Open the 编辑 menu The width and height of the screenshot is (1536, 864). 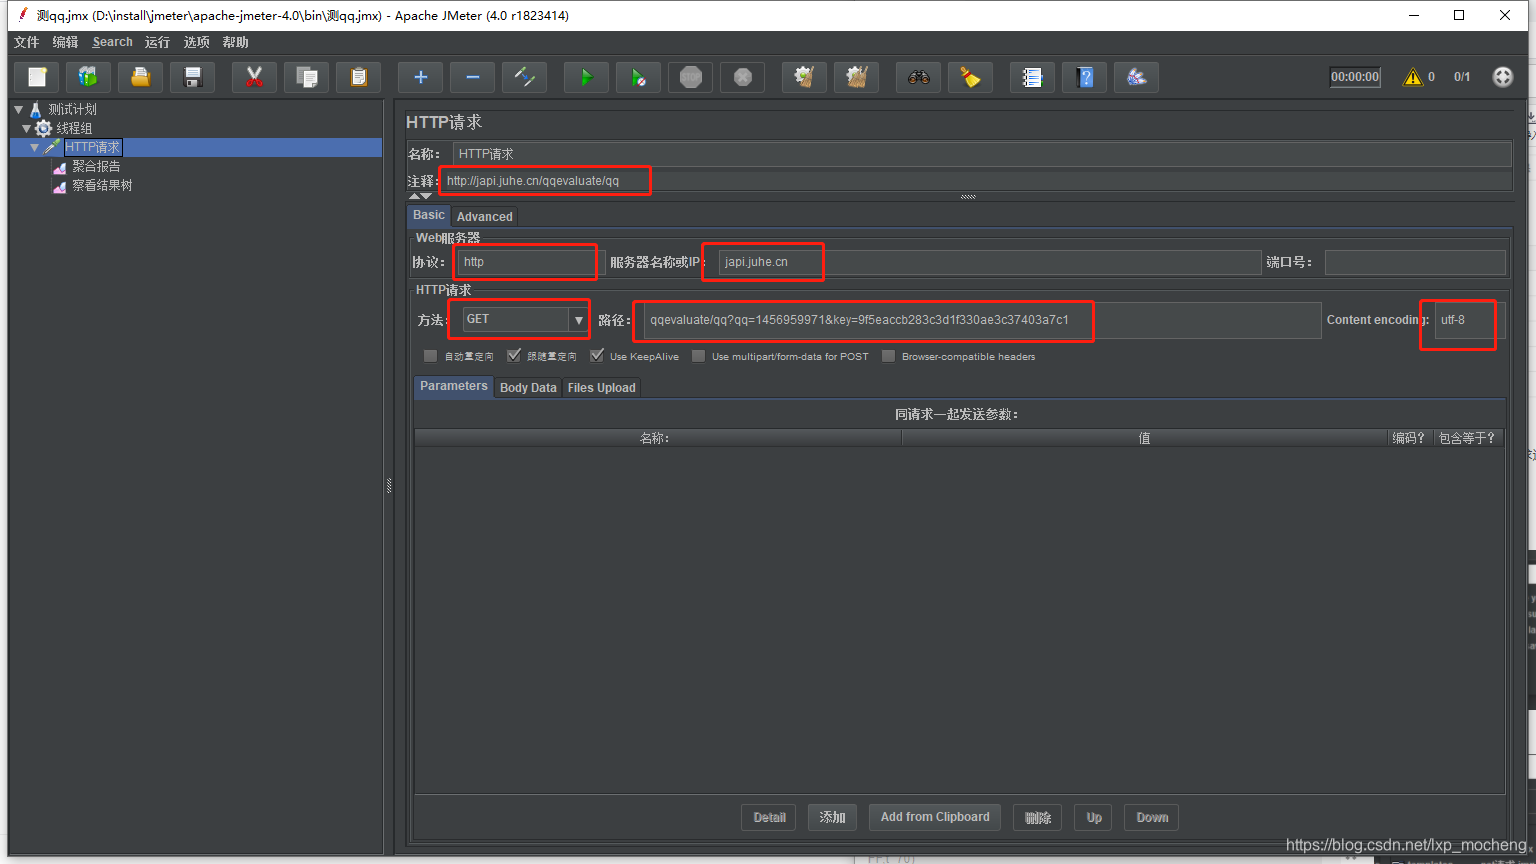pos(65,42)
